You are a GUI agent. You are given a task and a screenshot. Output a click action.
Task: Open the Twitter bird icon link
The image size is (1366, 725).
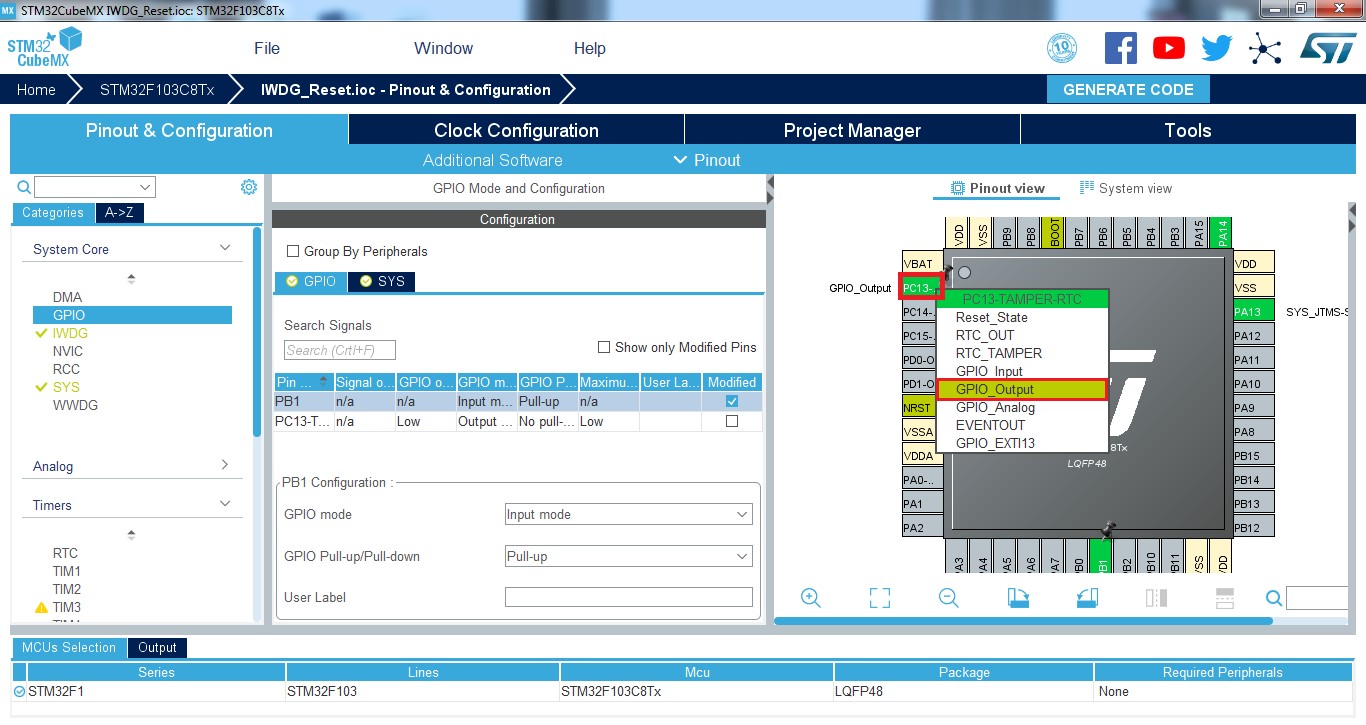[1217, 48]
